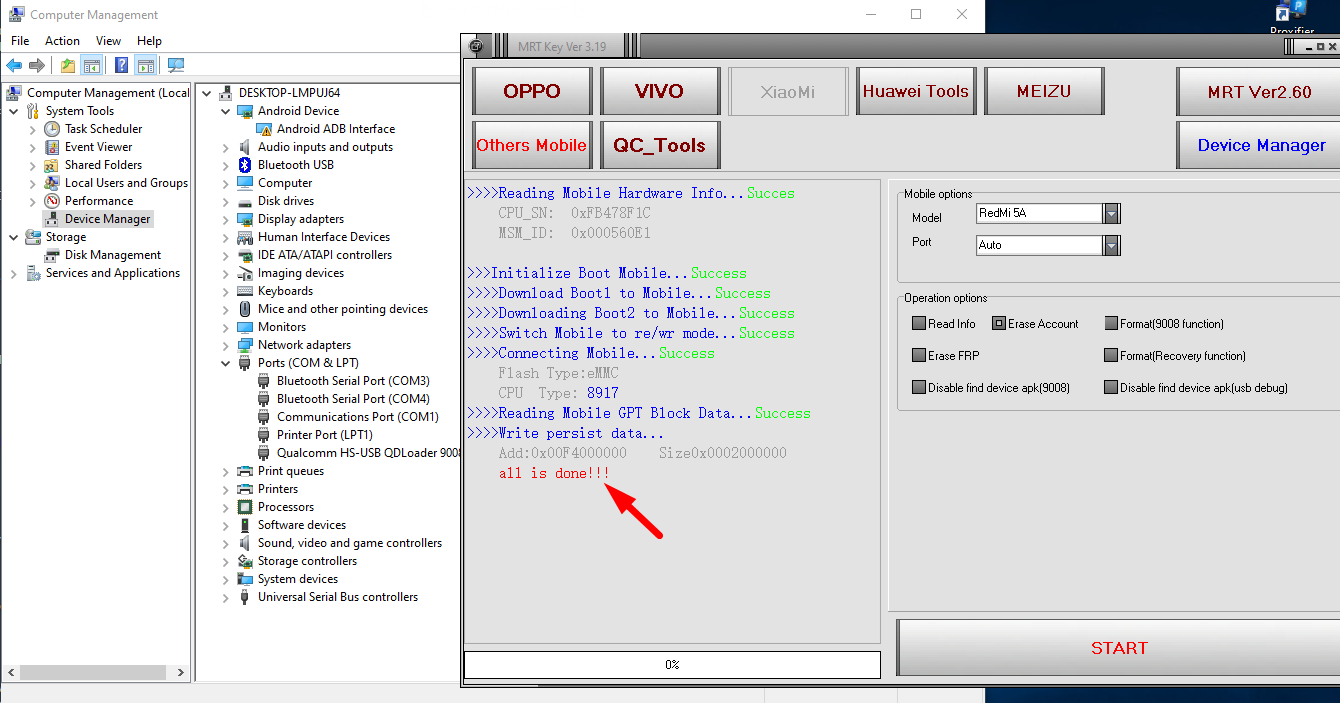Screen dimensions: 1340x703
Task: Open the View menu
Action: tap(108, 41)
